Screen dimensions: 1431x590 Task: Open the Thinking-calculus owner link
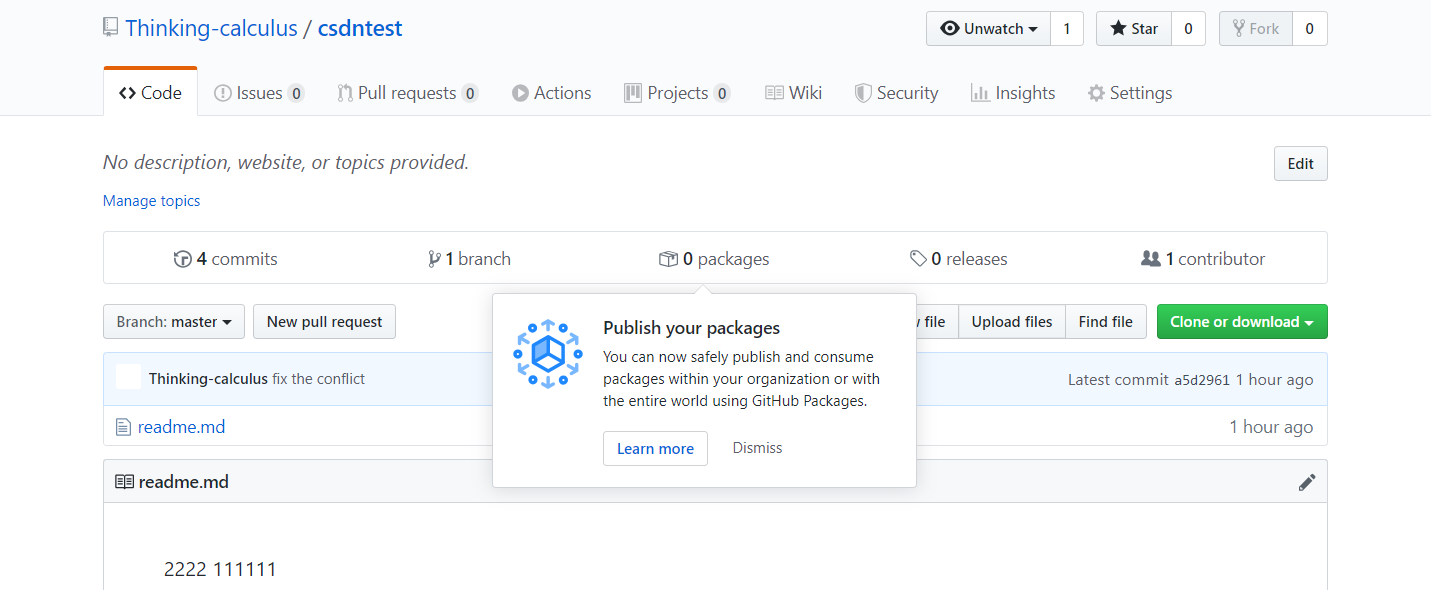point(211,28)
